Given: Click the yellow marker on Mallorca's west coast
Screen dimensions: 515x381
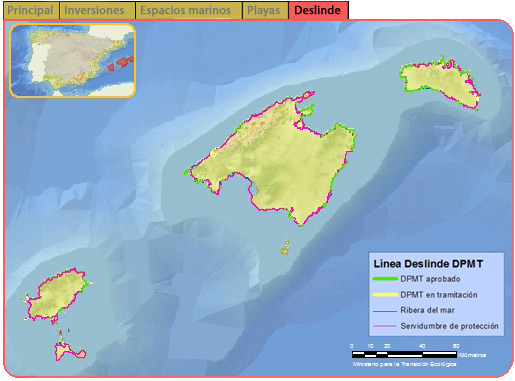Looking at the screenshot, I should pyautogui.click(x=213, y=153).
